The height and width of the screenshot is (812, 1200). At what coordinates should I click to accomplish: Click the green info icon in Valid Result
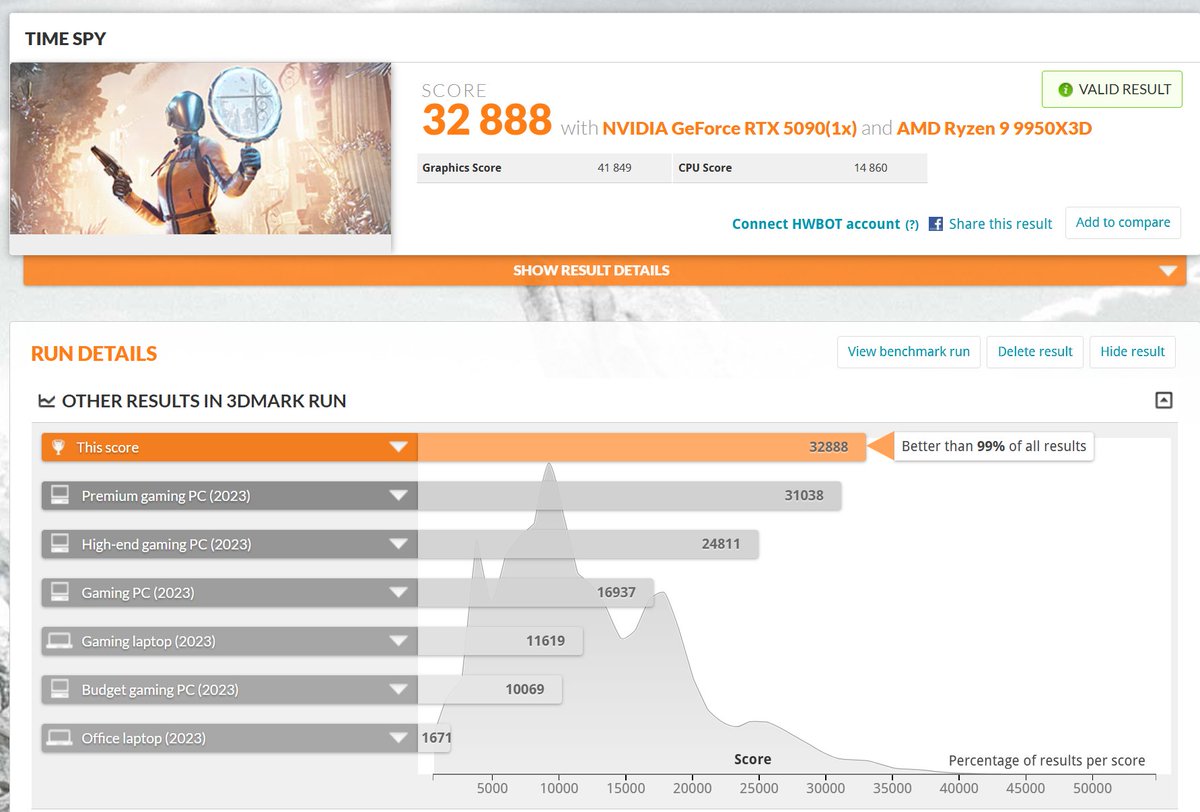[1066, 89]
